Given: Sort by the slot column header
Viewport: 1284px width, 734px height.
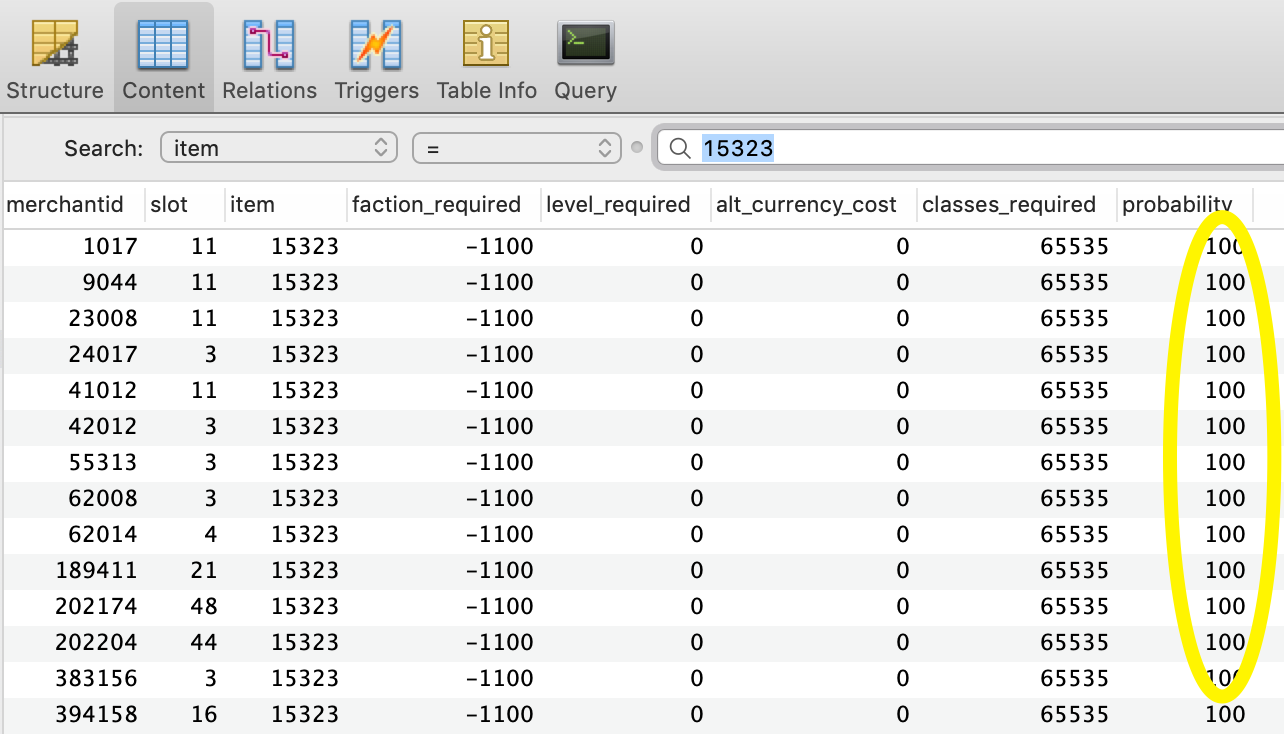Looking at the screenshot, I should pos(168,205).
